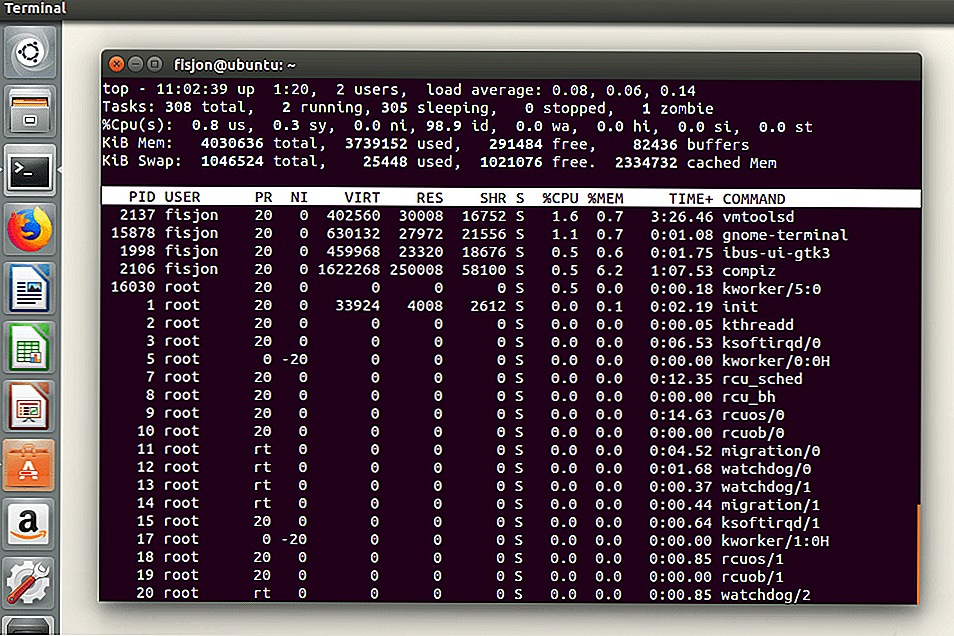Click the watchdog/2 command entry
This screenshot has height=636, width=954.
(x=766, y=595)
